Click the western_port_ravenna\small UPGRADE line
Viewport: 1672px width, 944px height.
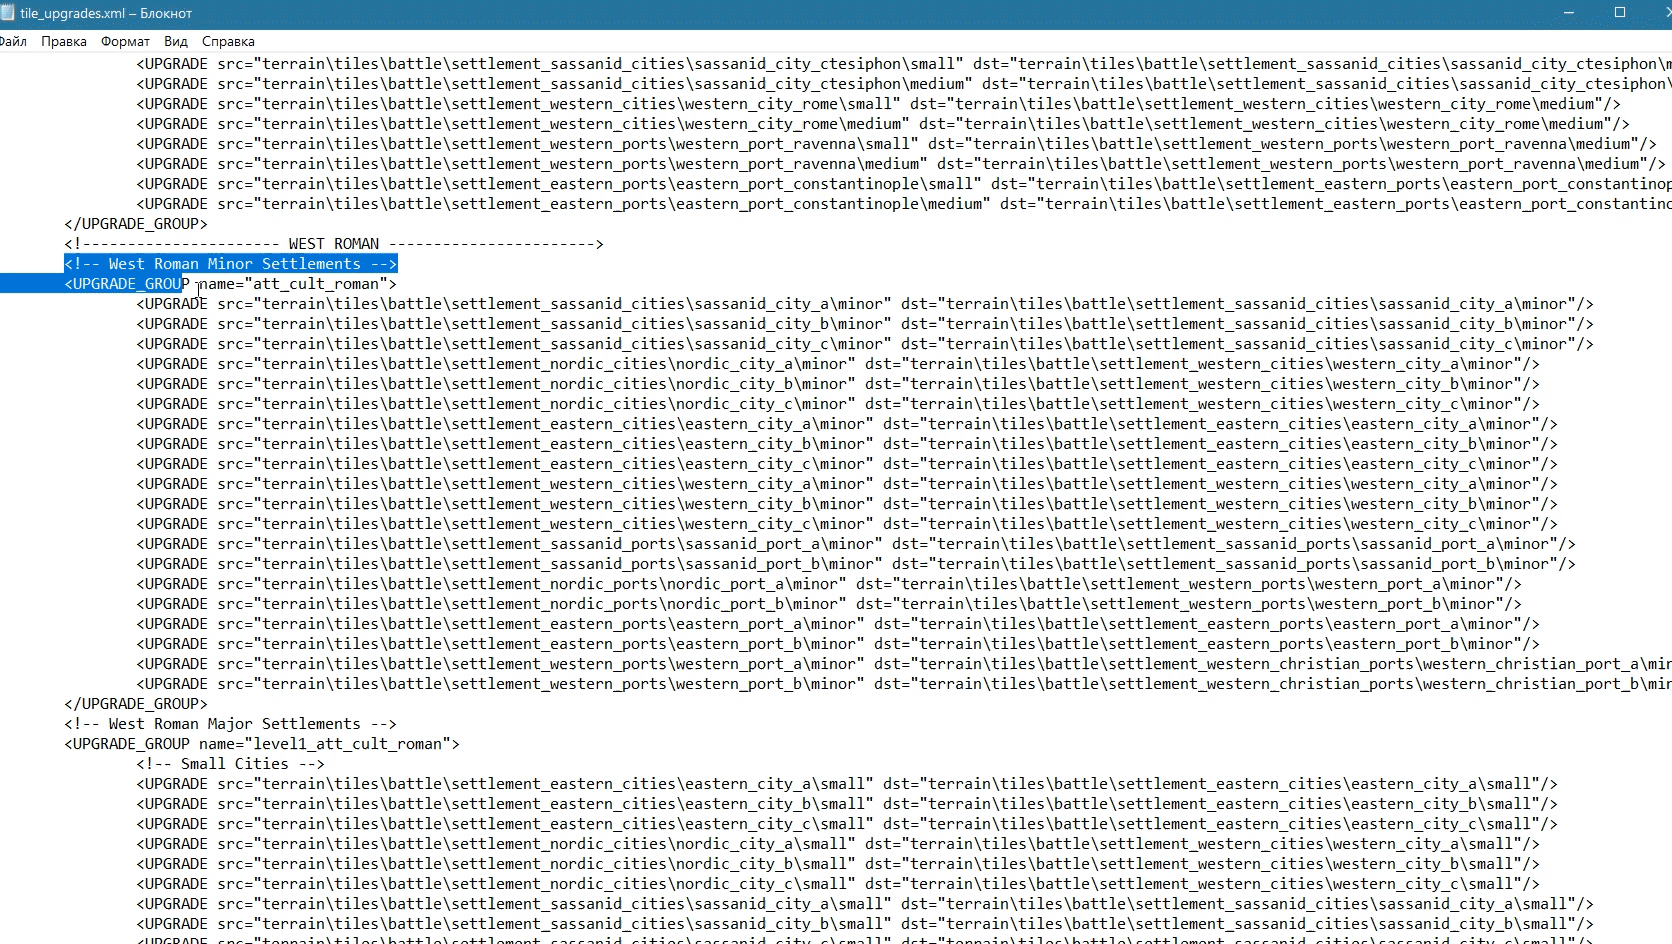pos(896,144)
